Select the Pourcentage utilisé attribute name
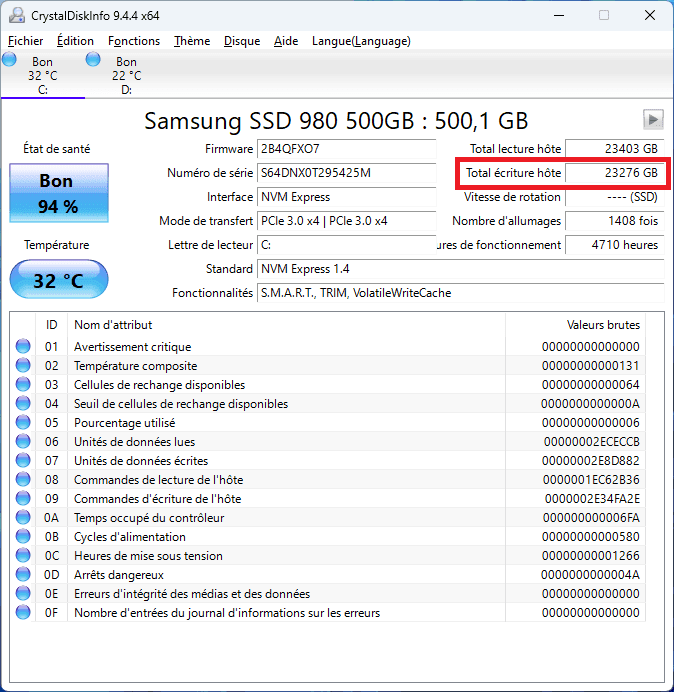This screenshot has width=674, height=692. 124,423
